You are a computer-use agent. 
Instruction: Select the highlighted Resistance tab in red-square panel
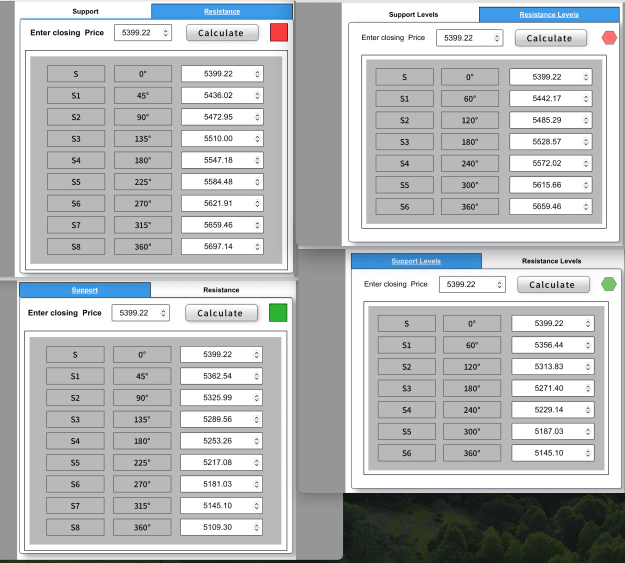(x=222, y=11)
